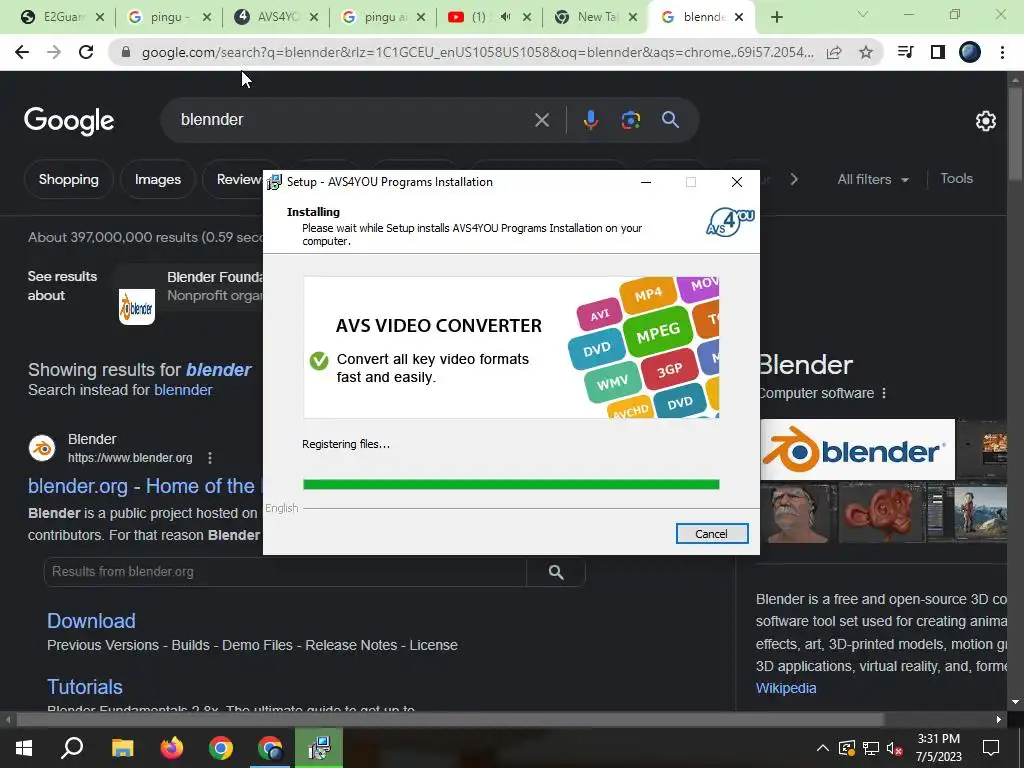Image resolution: width=1024 pixels, height=768 pixels.
Task: Click the Cancel button in AVS4YOU setup
Action: point(711,534)
